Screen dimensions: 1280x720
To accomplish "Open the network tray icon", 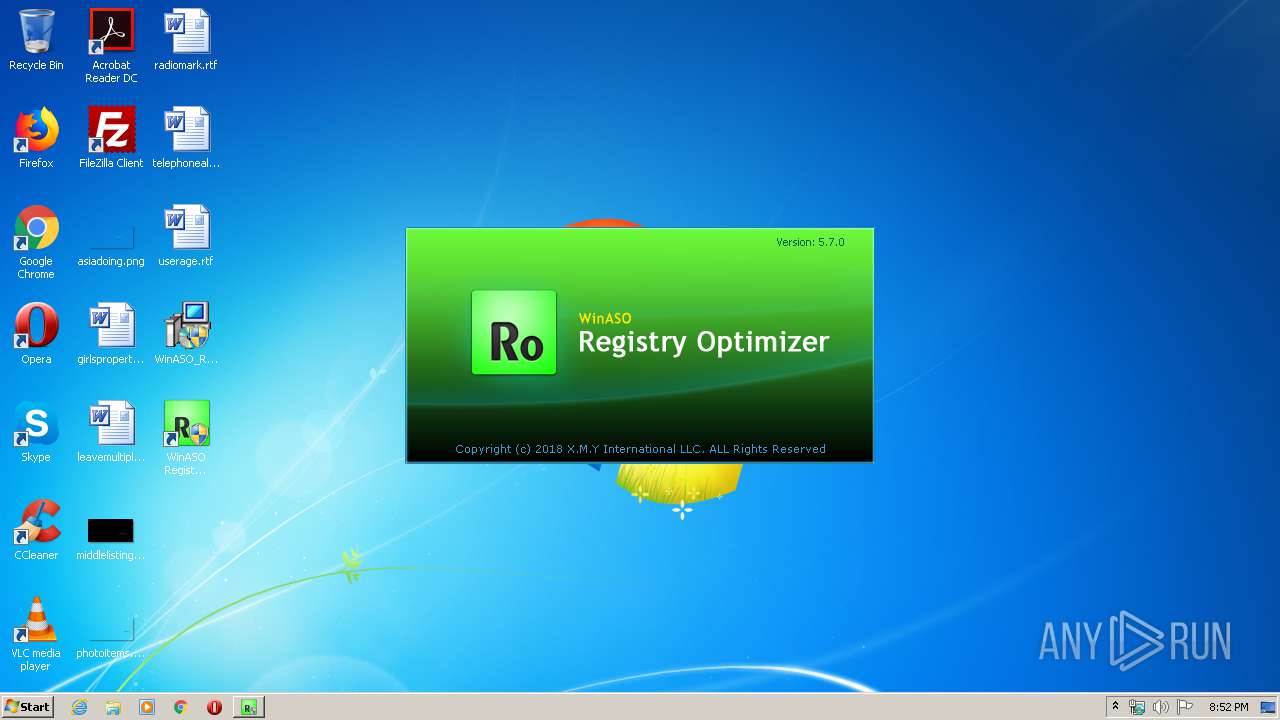I will tap(1137, 707).
